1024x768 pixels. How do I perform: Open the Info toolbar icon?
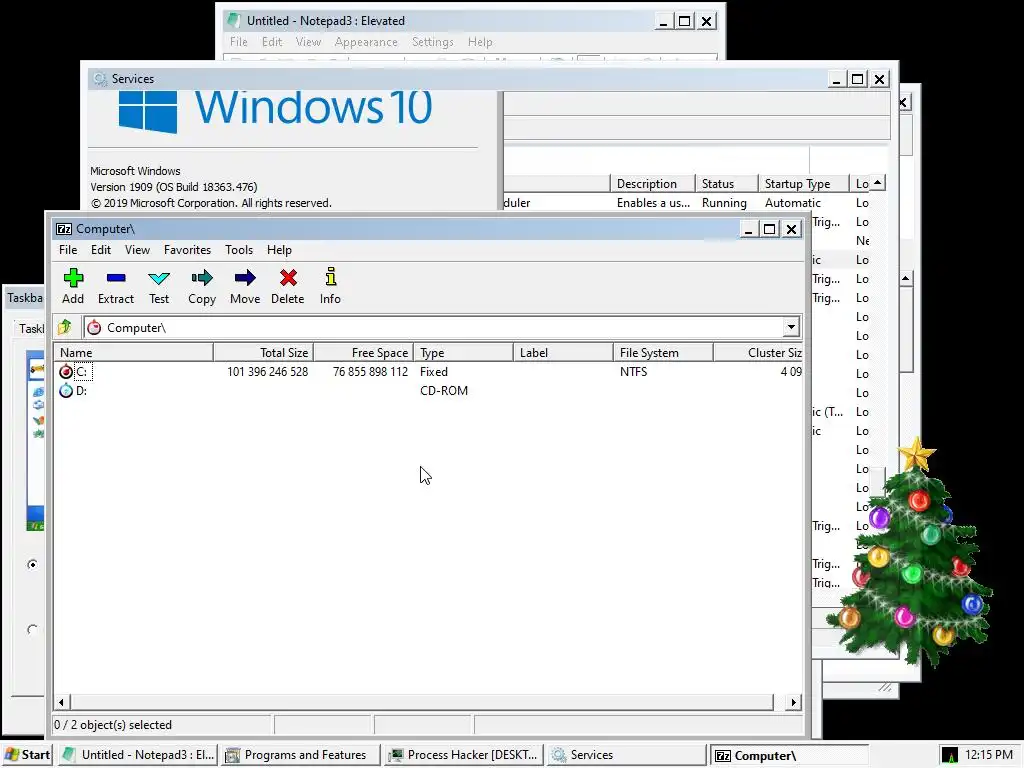(x=330, y=277)
